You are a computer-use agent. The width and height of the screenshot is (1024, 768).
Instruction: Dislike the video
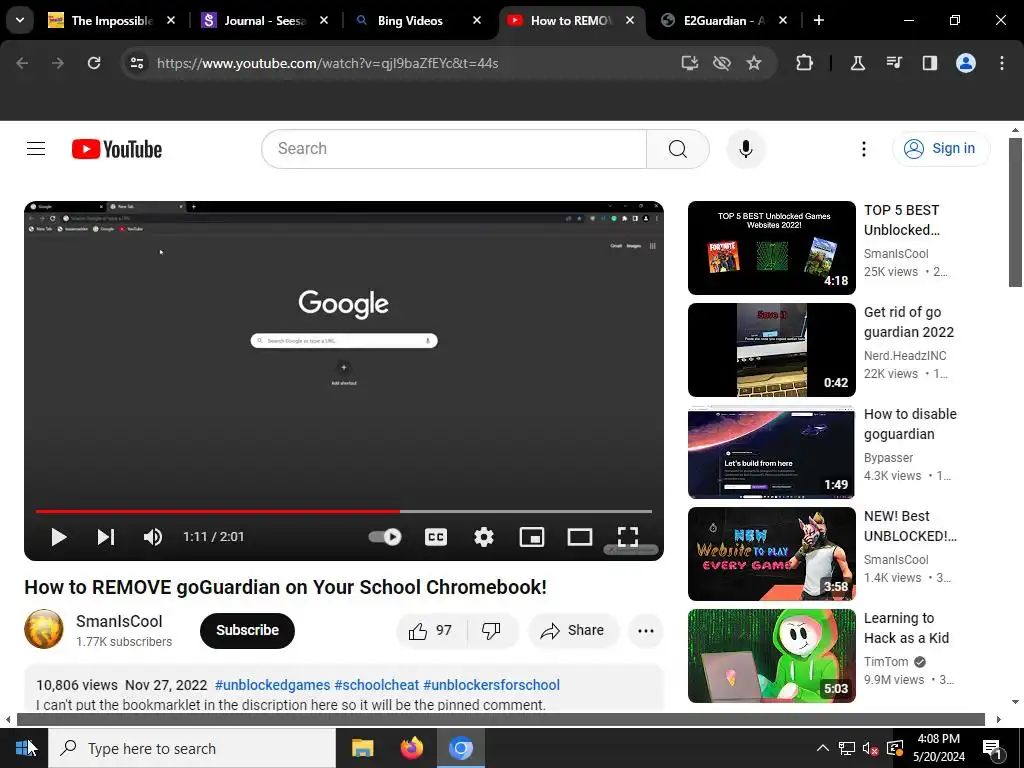(x=492, y=631)
